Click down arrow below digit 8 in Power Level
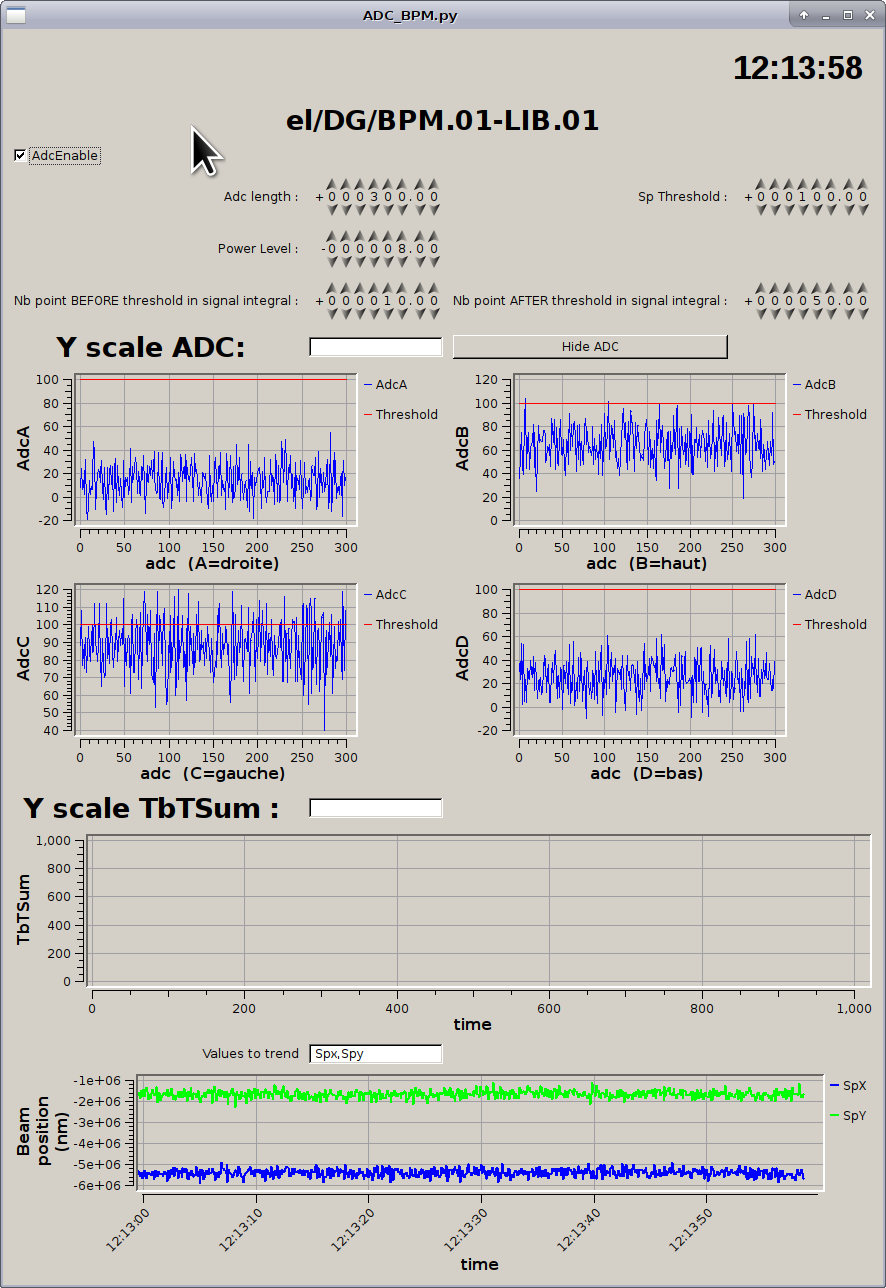This screenshot has height=1288, width=886. click(x=402, y=262)
